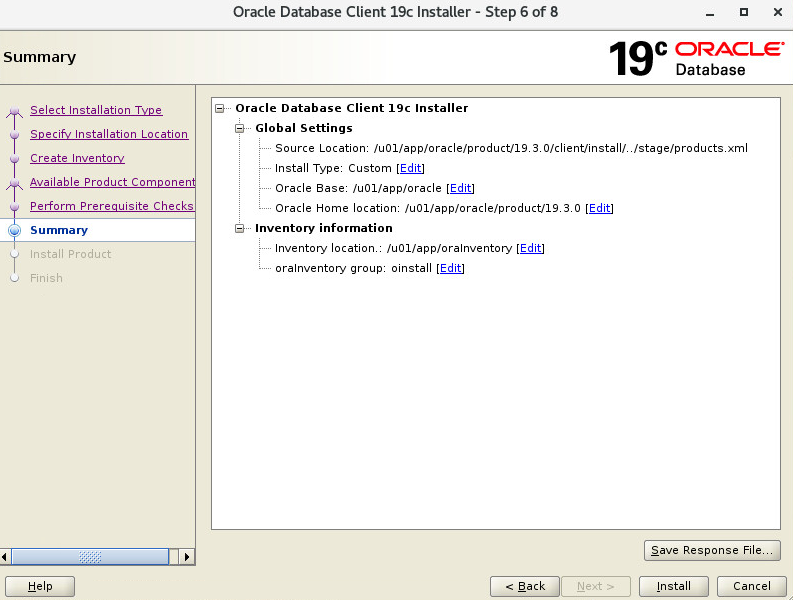Click 'oraInventory group: oinstall' text

(354, 268)
